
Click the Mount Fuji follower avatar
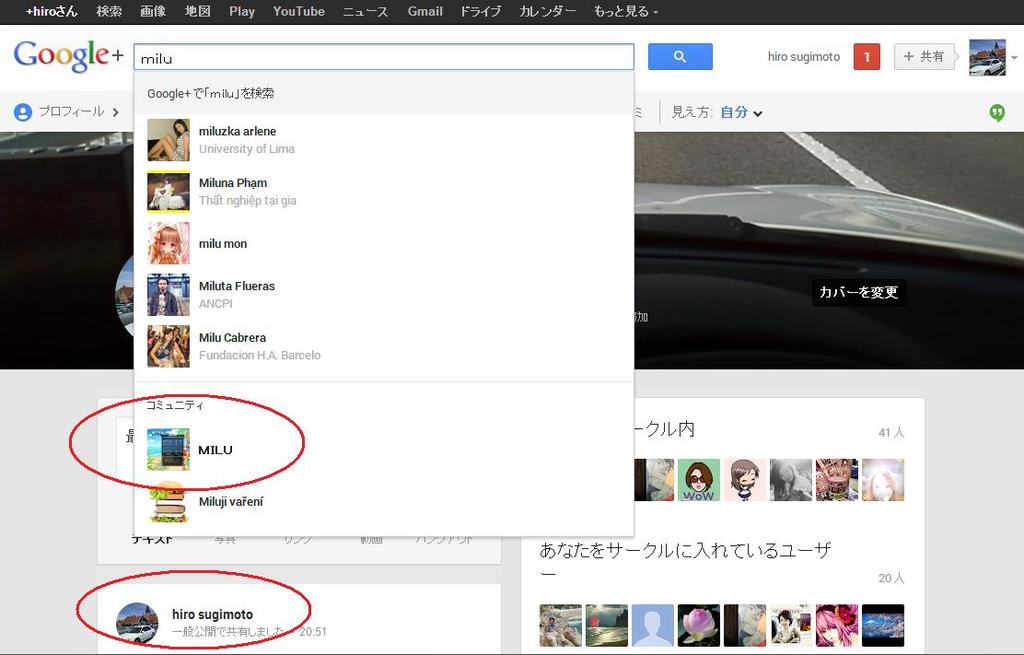pos(883,626)
